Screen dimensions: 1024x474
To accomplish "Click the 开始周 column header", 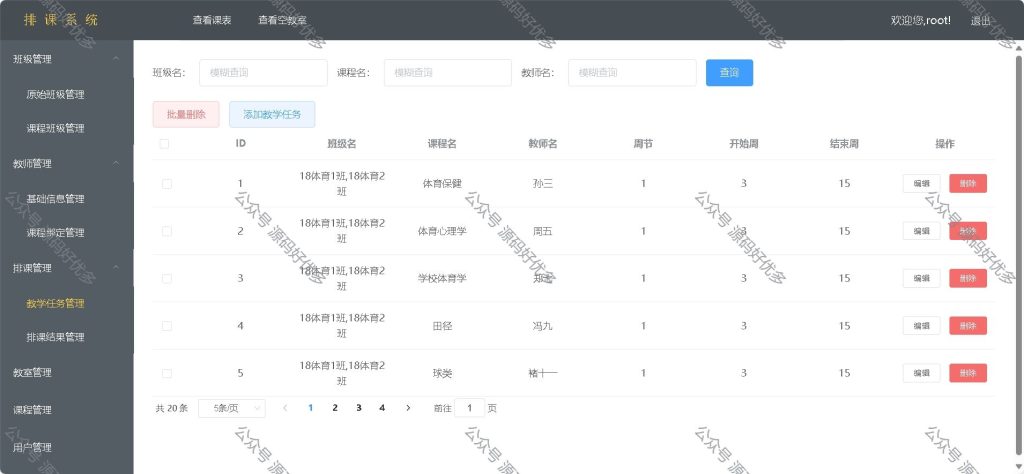I will pos(744,144).
